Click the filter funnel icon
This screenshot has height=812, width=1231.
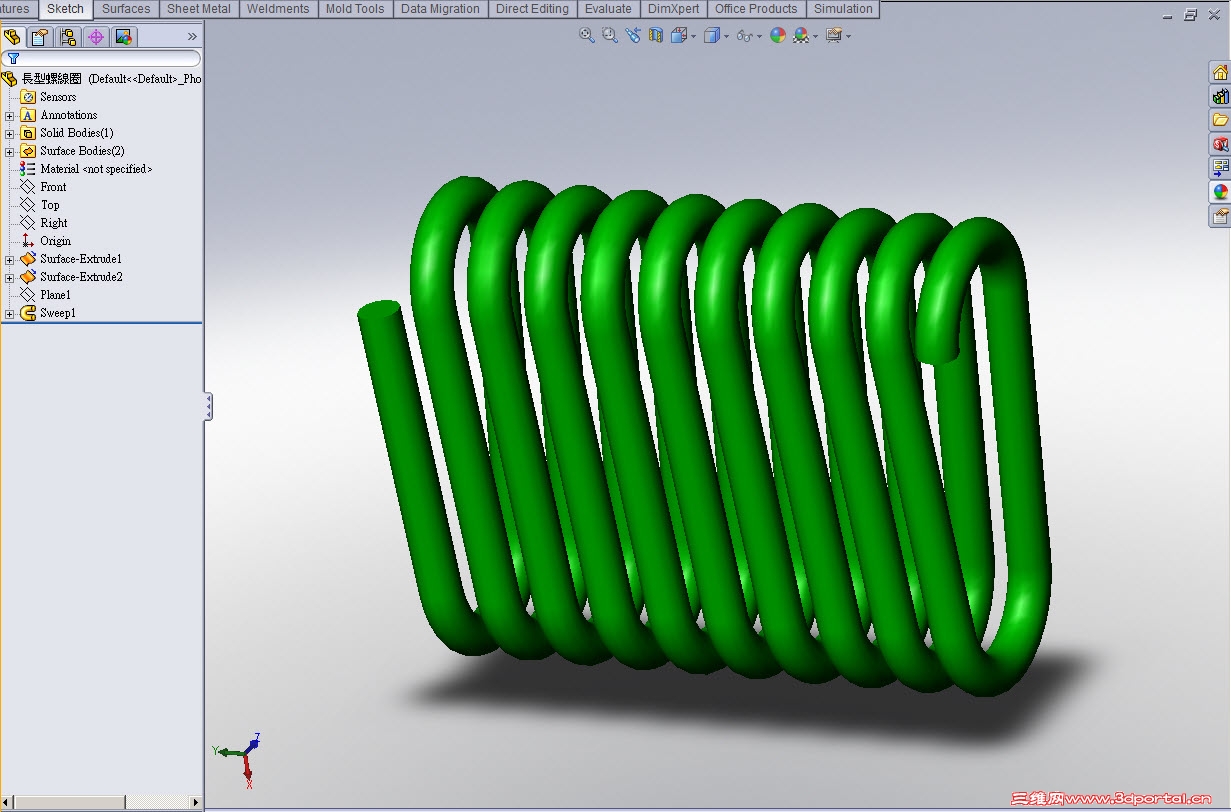coord(13,59)
